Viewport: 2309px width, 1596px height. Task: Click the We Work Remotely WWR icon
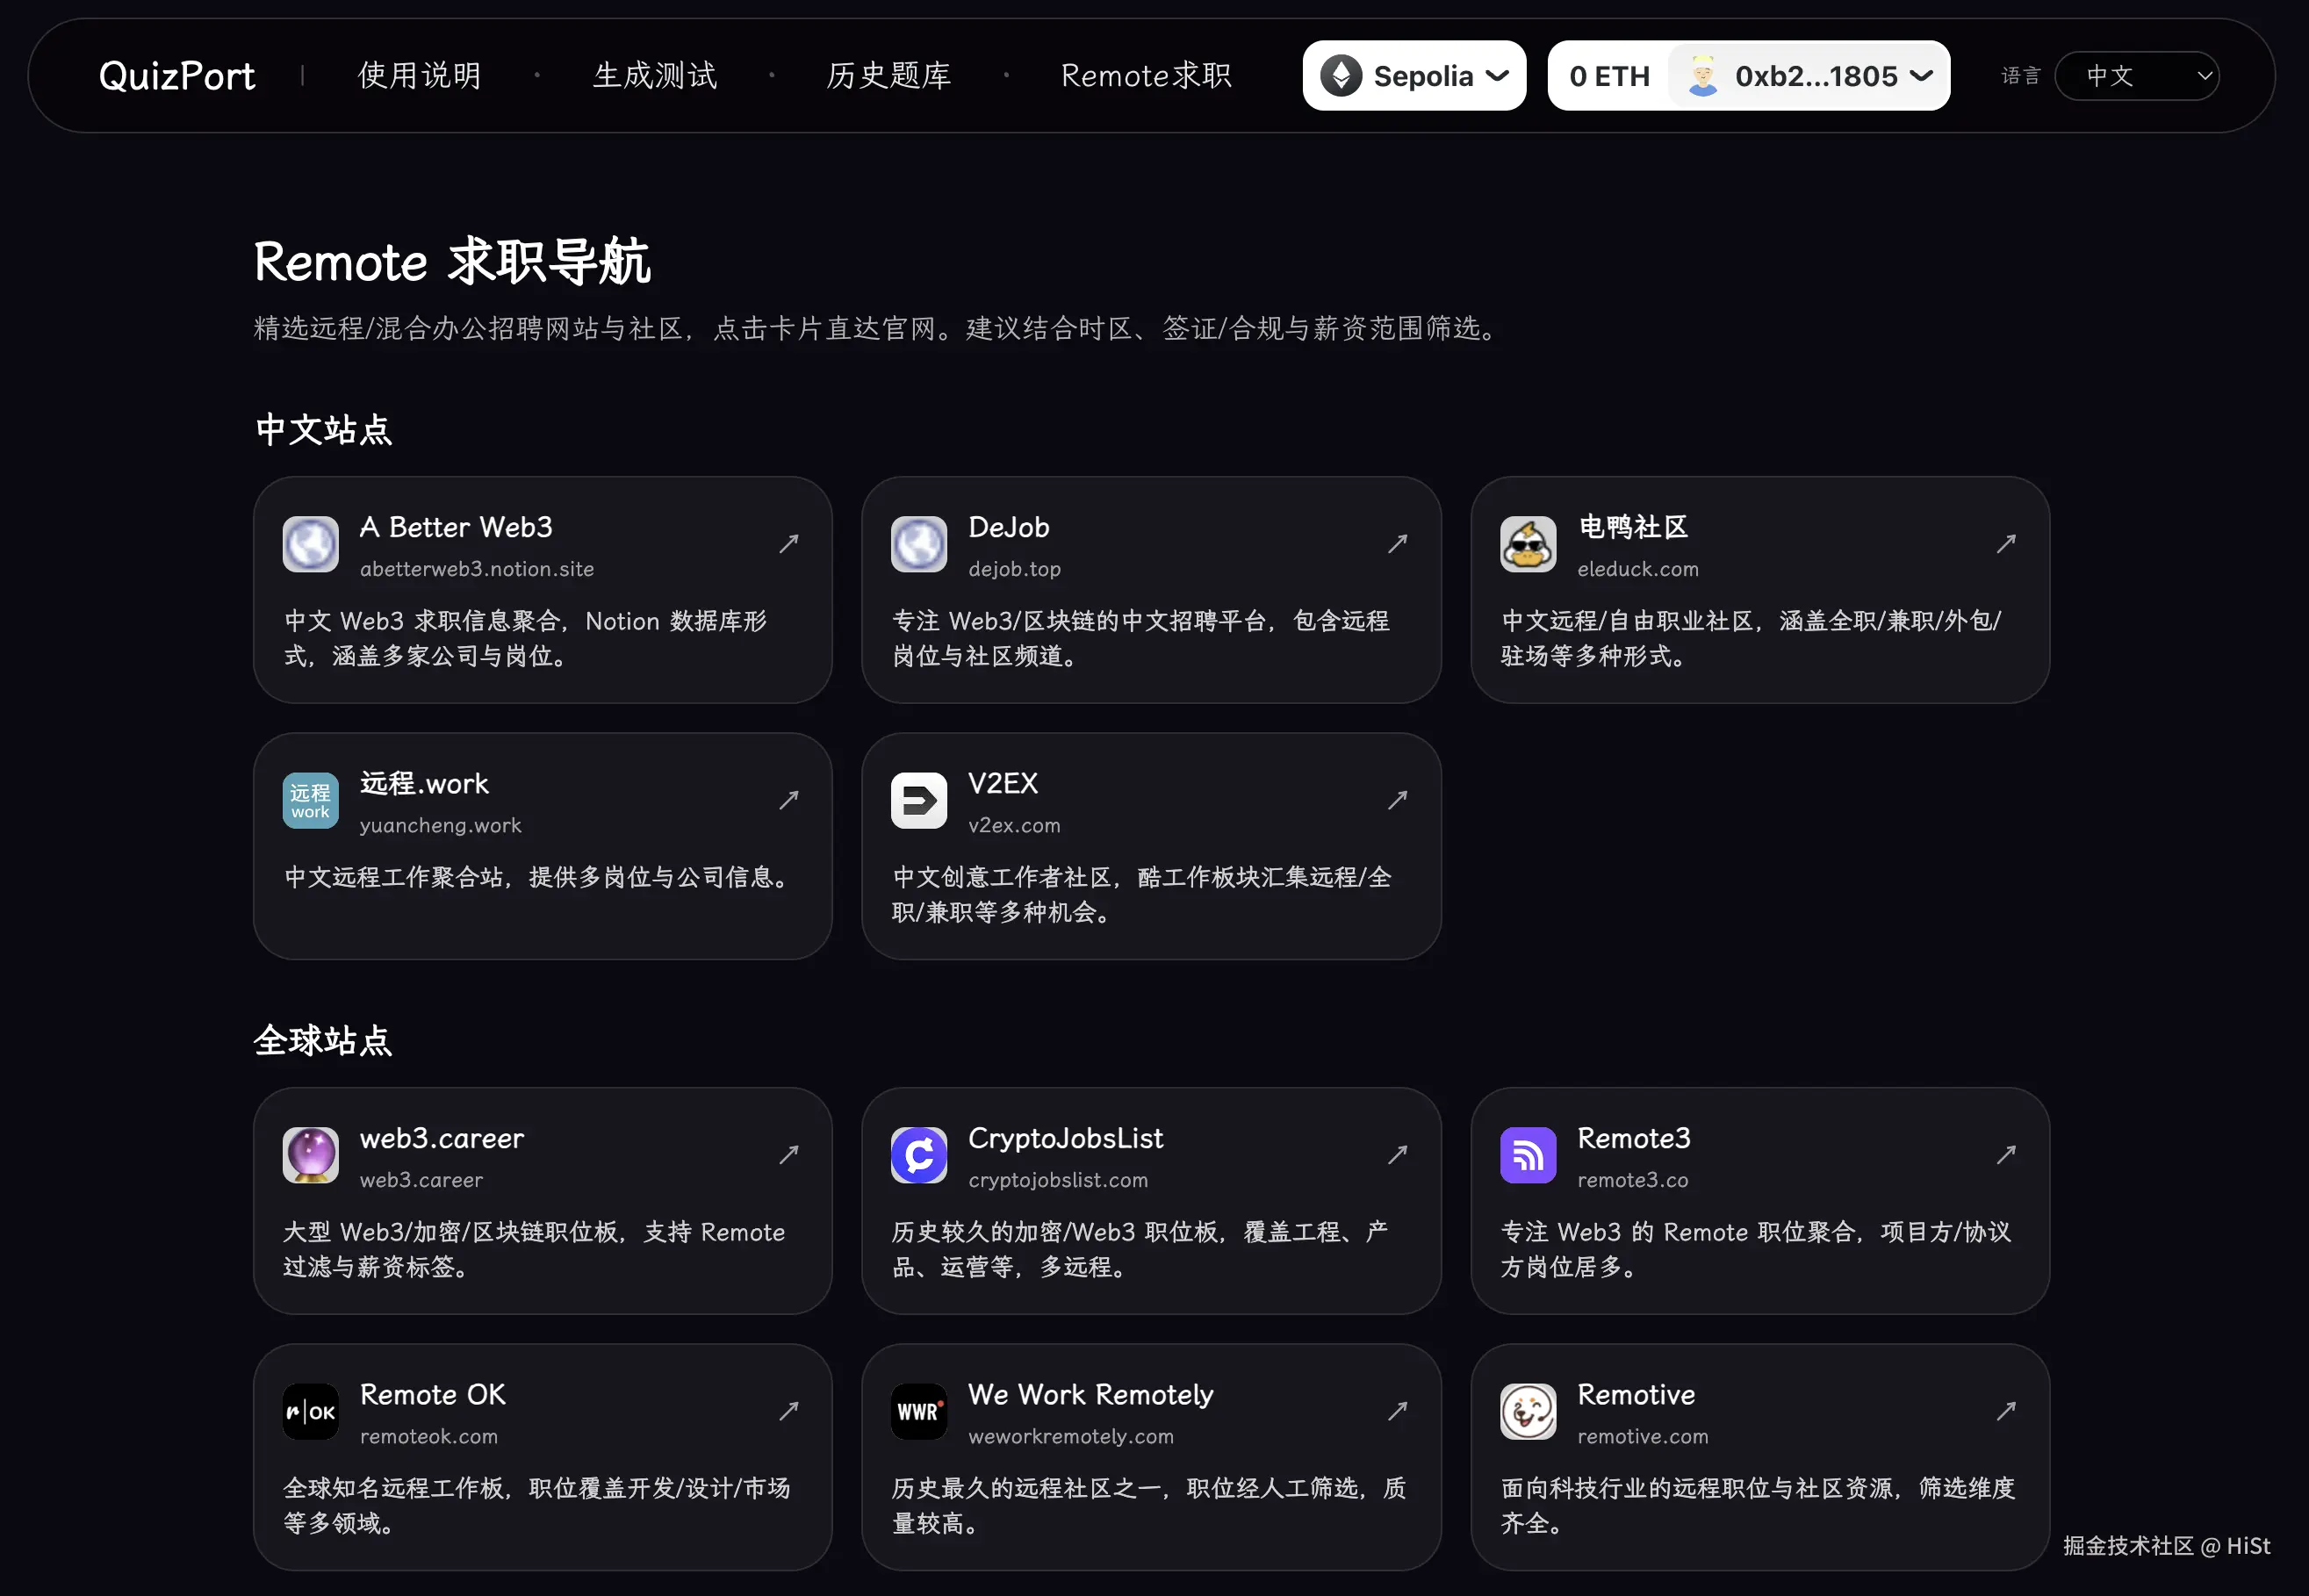(918, 1411)
